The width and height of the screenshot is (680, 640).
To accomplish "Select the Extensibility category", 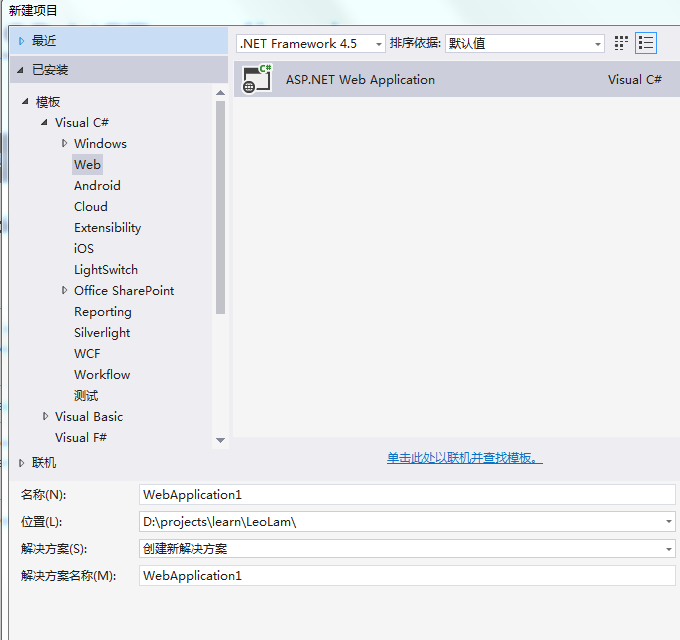I will pyautogui.click(x=108, y=228).
